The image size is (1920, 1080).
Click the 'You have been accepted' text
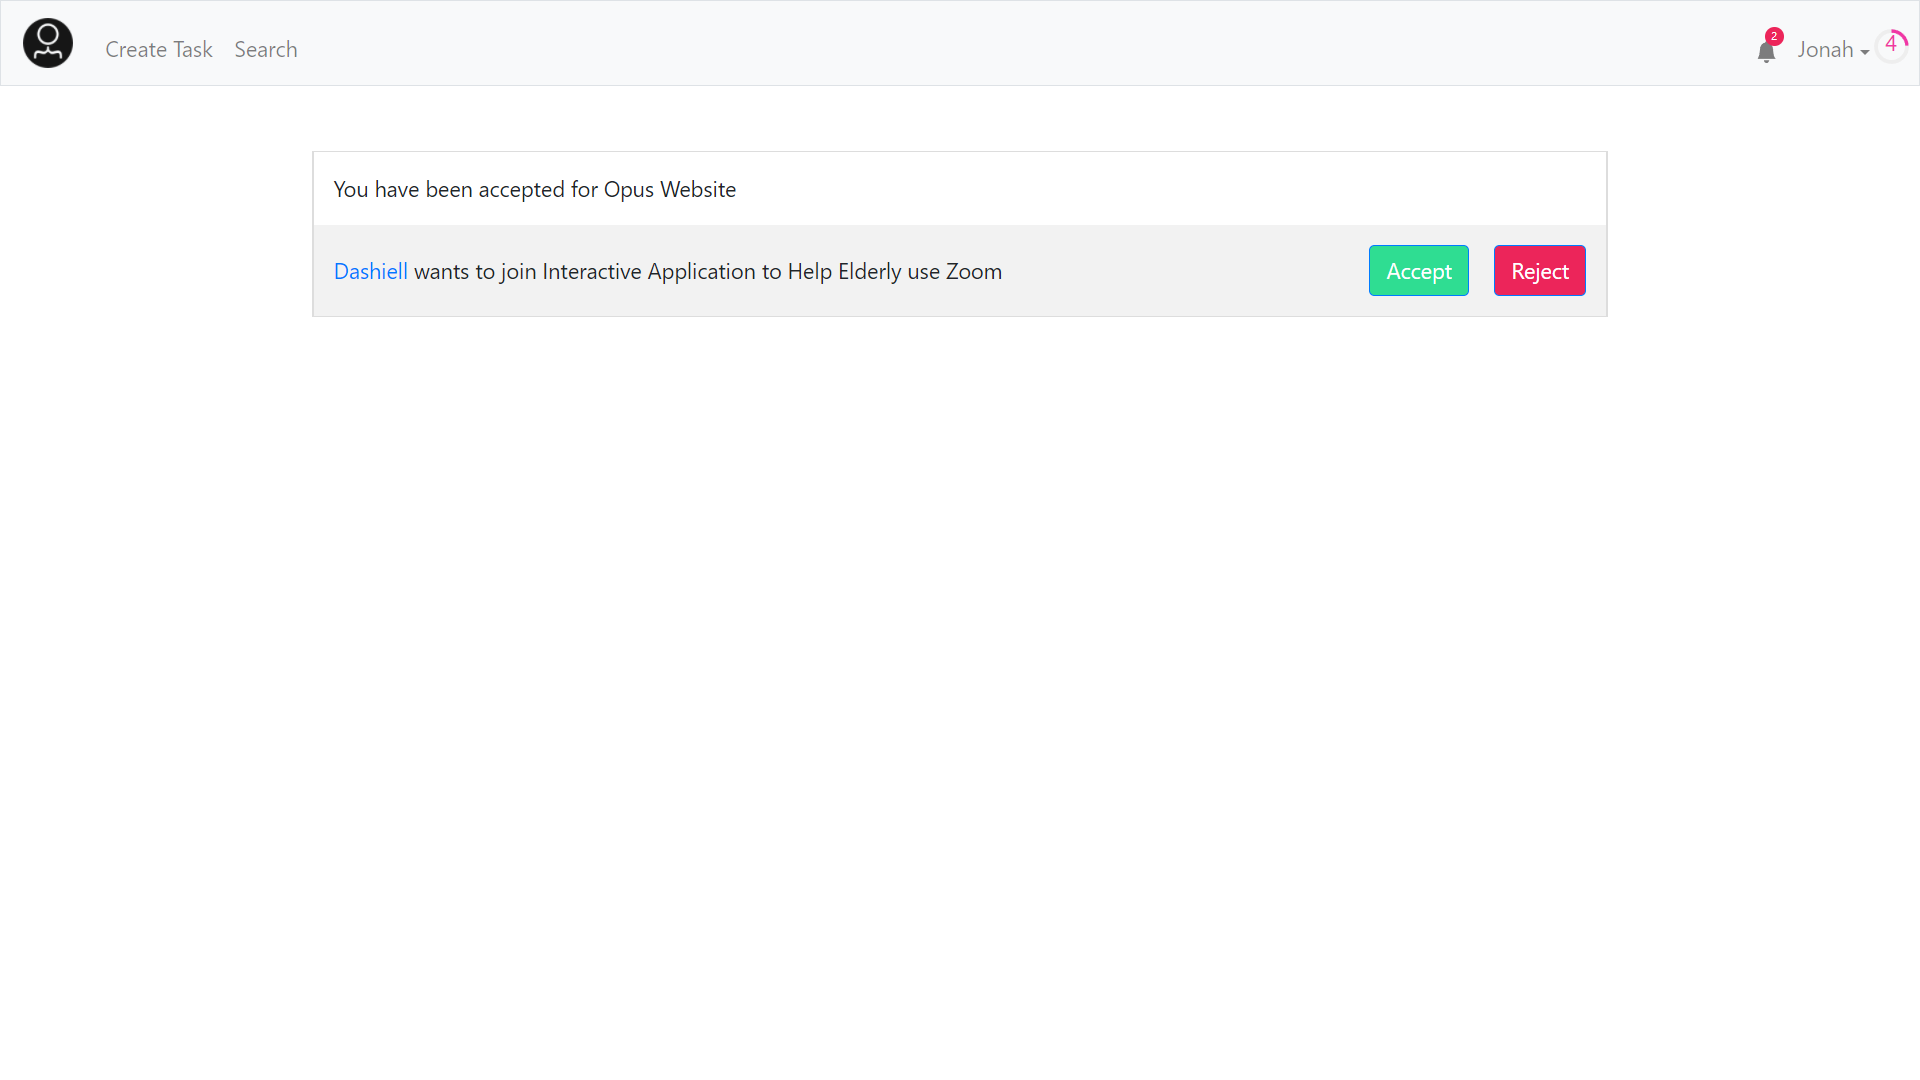pos(449,189)
